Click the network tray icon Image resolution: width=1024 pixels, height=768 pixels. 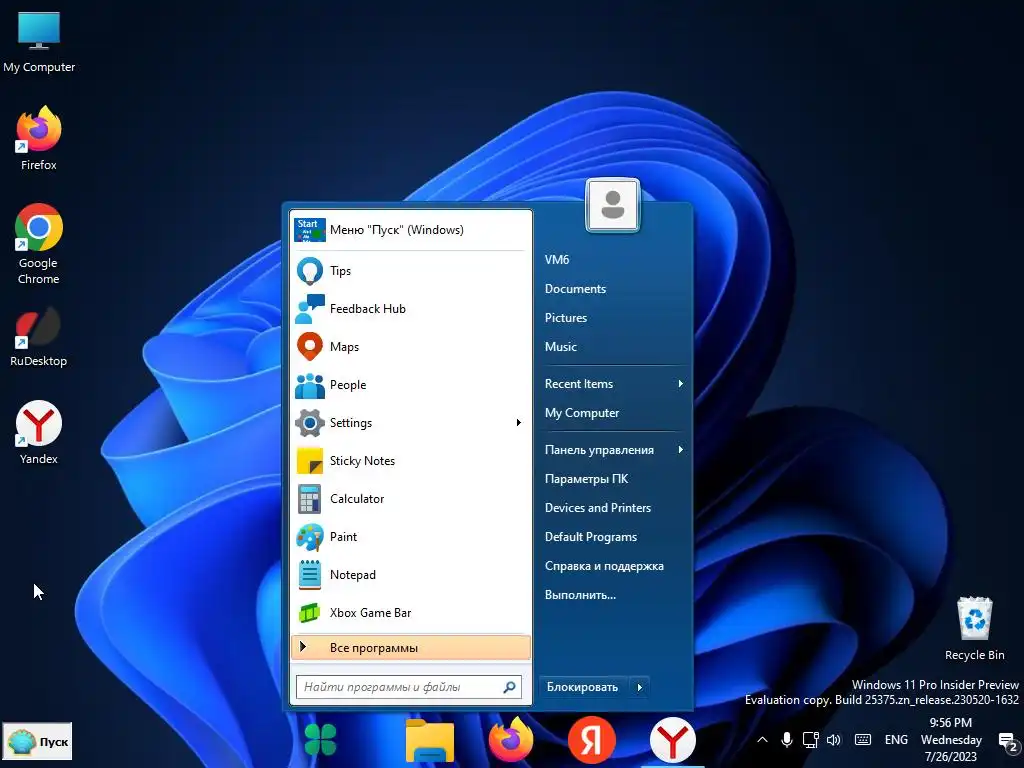pos(810,740)
